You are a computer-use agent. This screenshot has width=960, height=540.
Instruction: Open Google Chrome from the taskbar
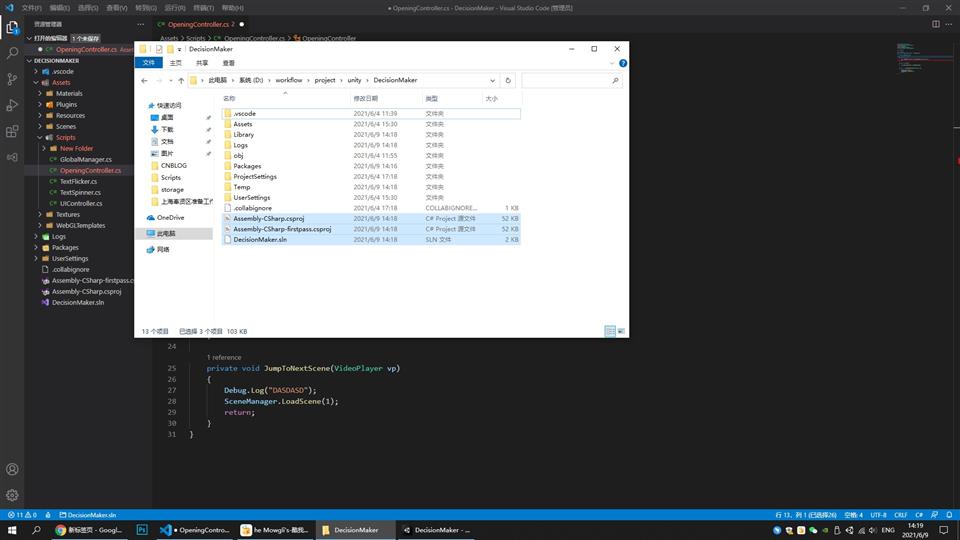pyautogui.click(x=90, y=530)
